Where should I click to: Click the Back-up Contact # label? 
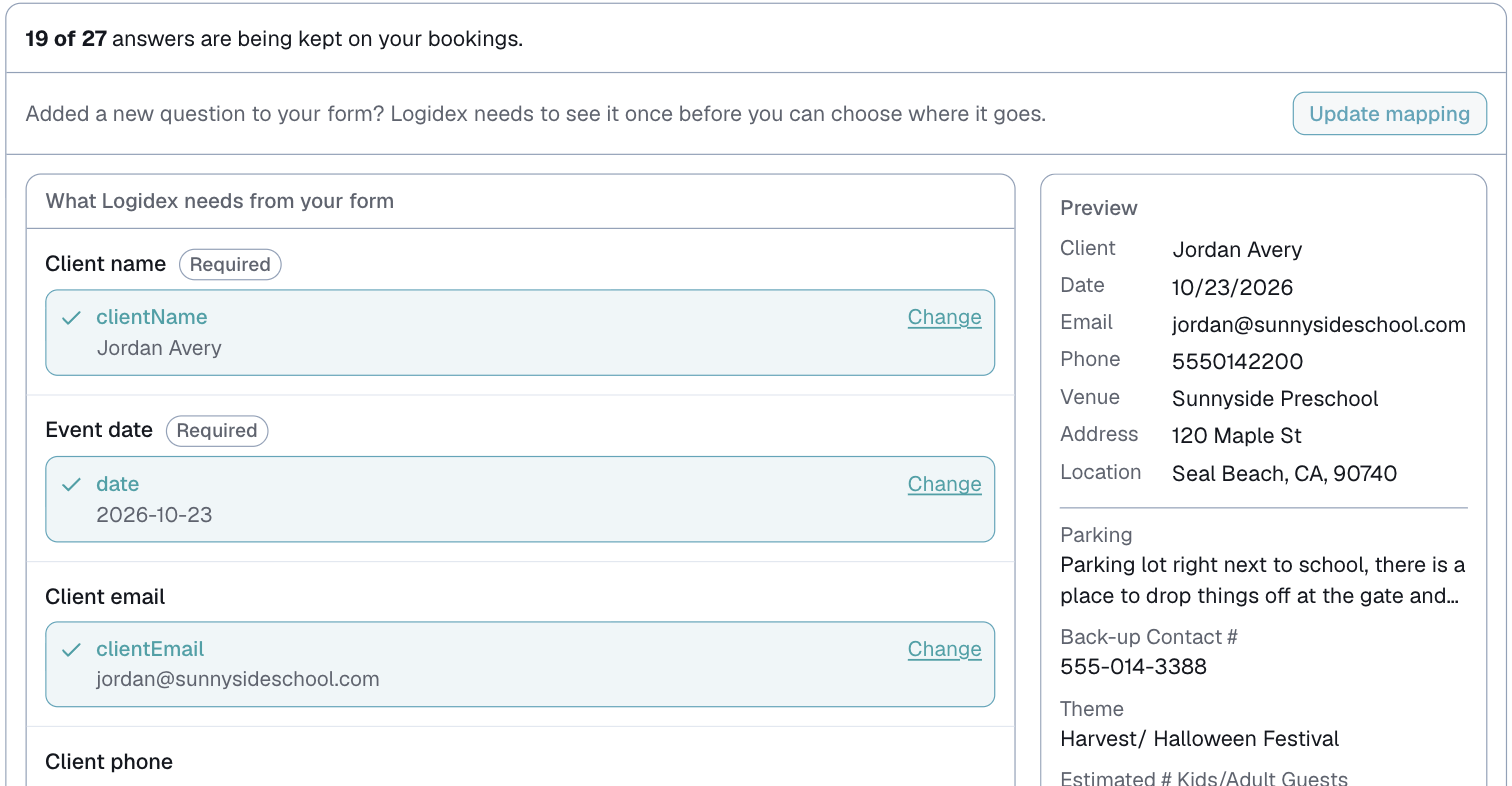click(1149, 637)
